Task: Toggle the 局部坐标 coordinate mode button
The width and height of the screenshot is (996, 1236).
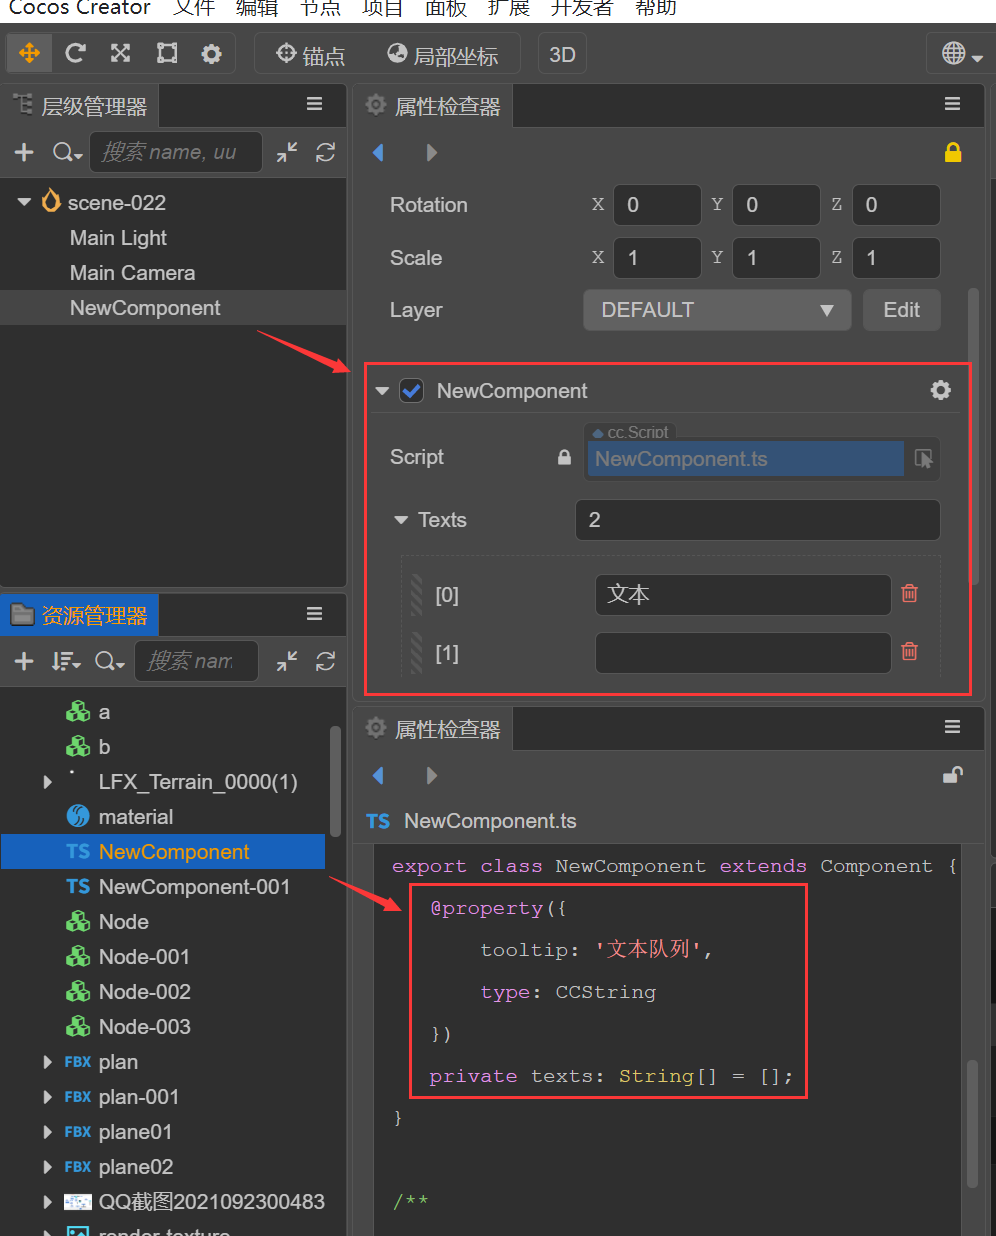Action: click(x=442, y=55)
